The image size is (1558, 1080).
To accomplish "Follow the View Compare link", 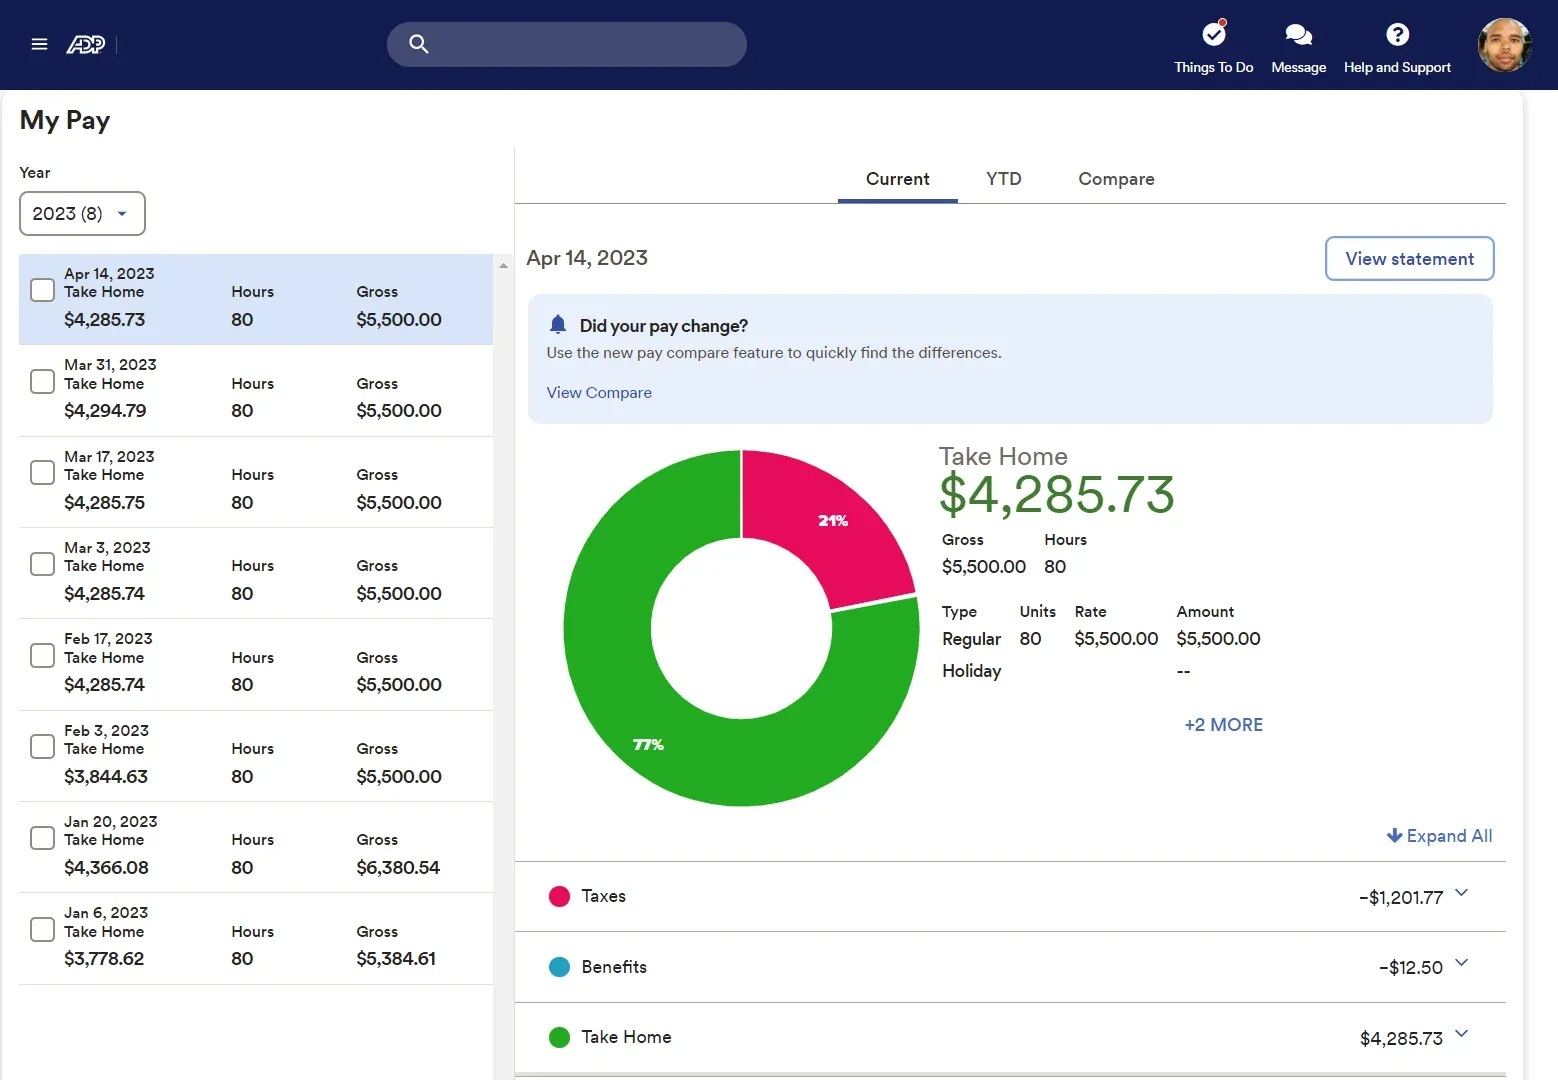I will click(599, 393).
